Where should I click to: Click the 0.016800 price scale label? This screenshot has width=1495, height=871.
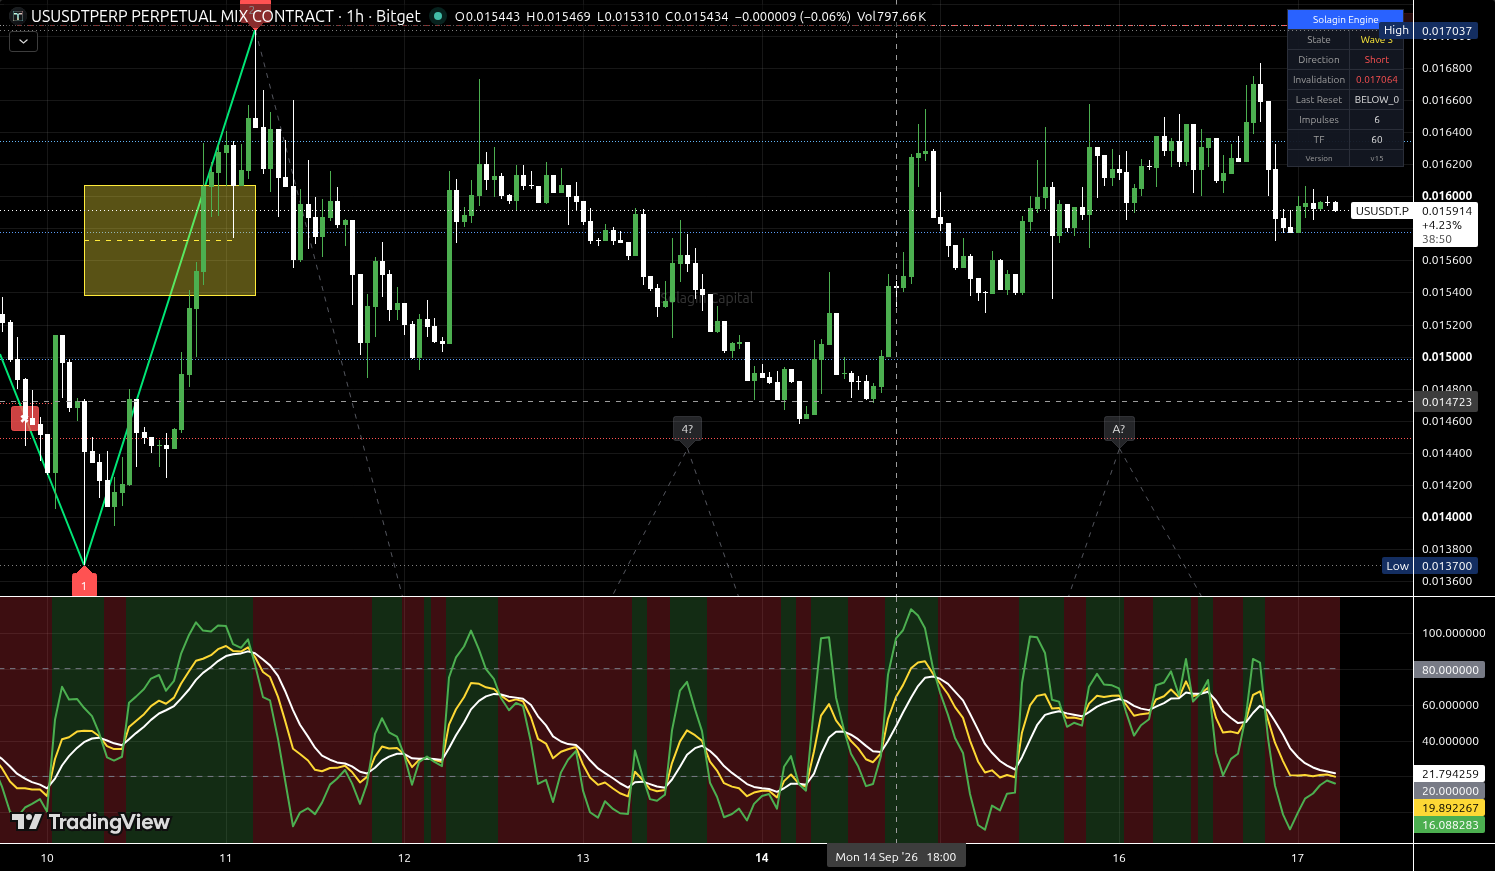coord(1447,68)
